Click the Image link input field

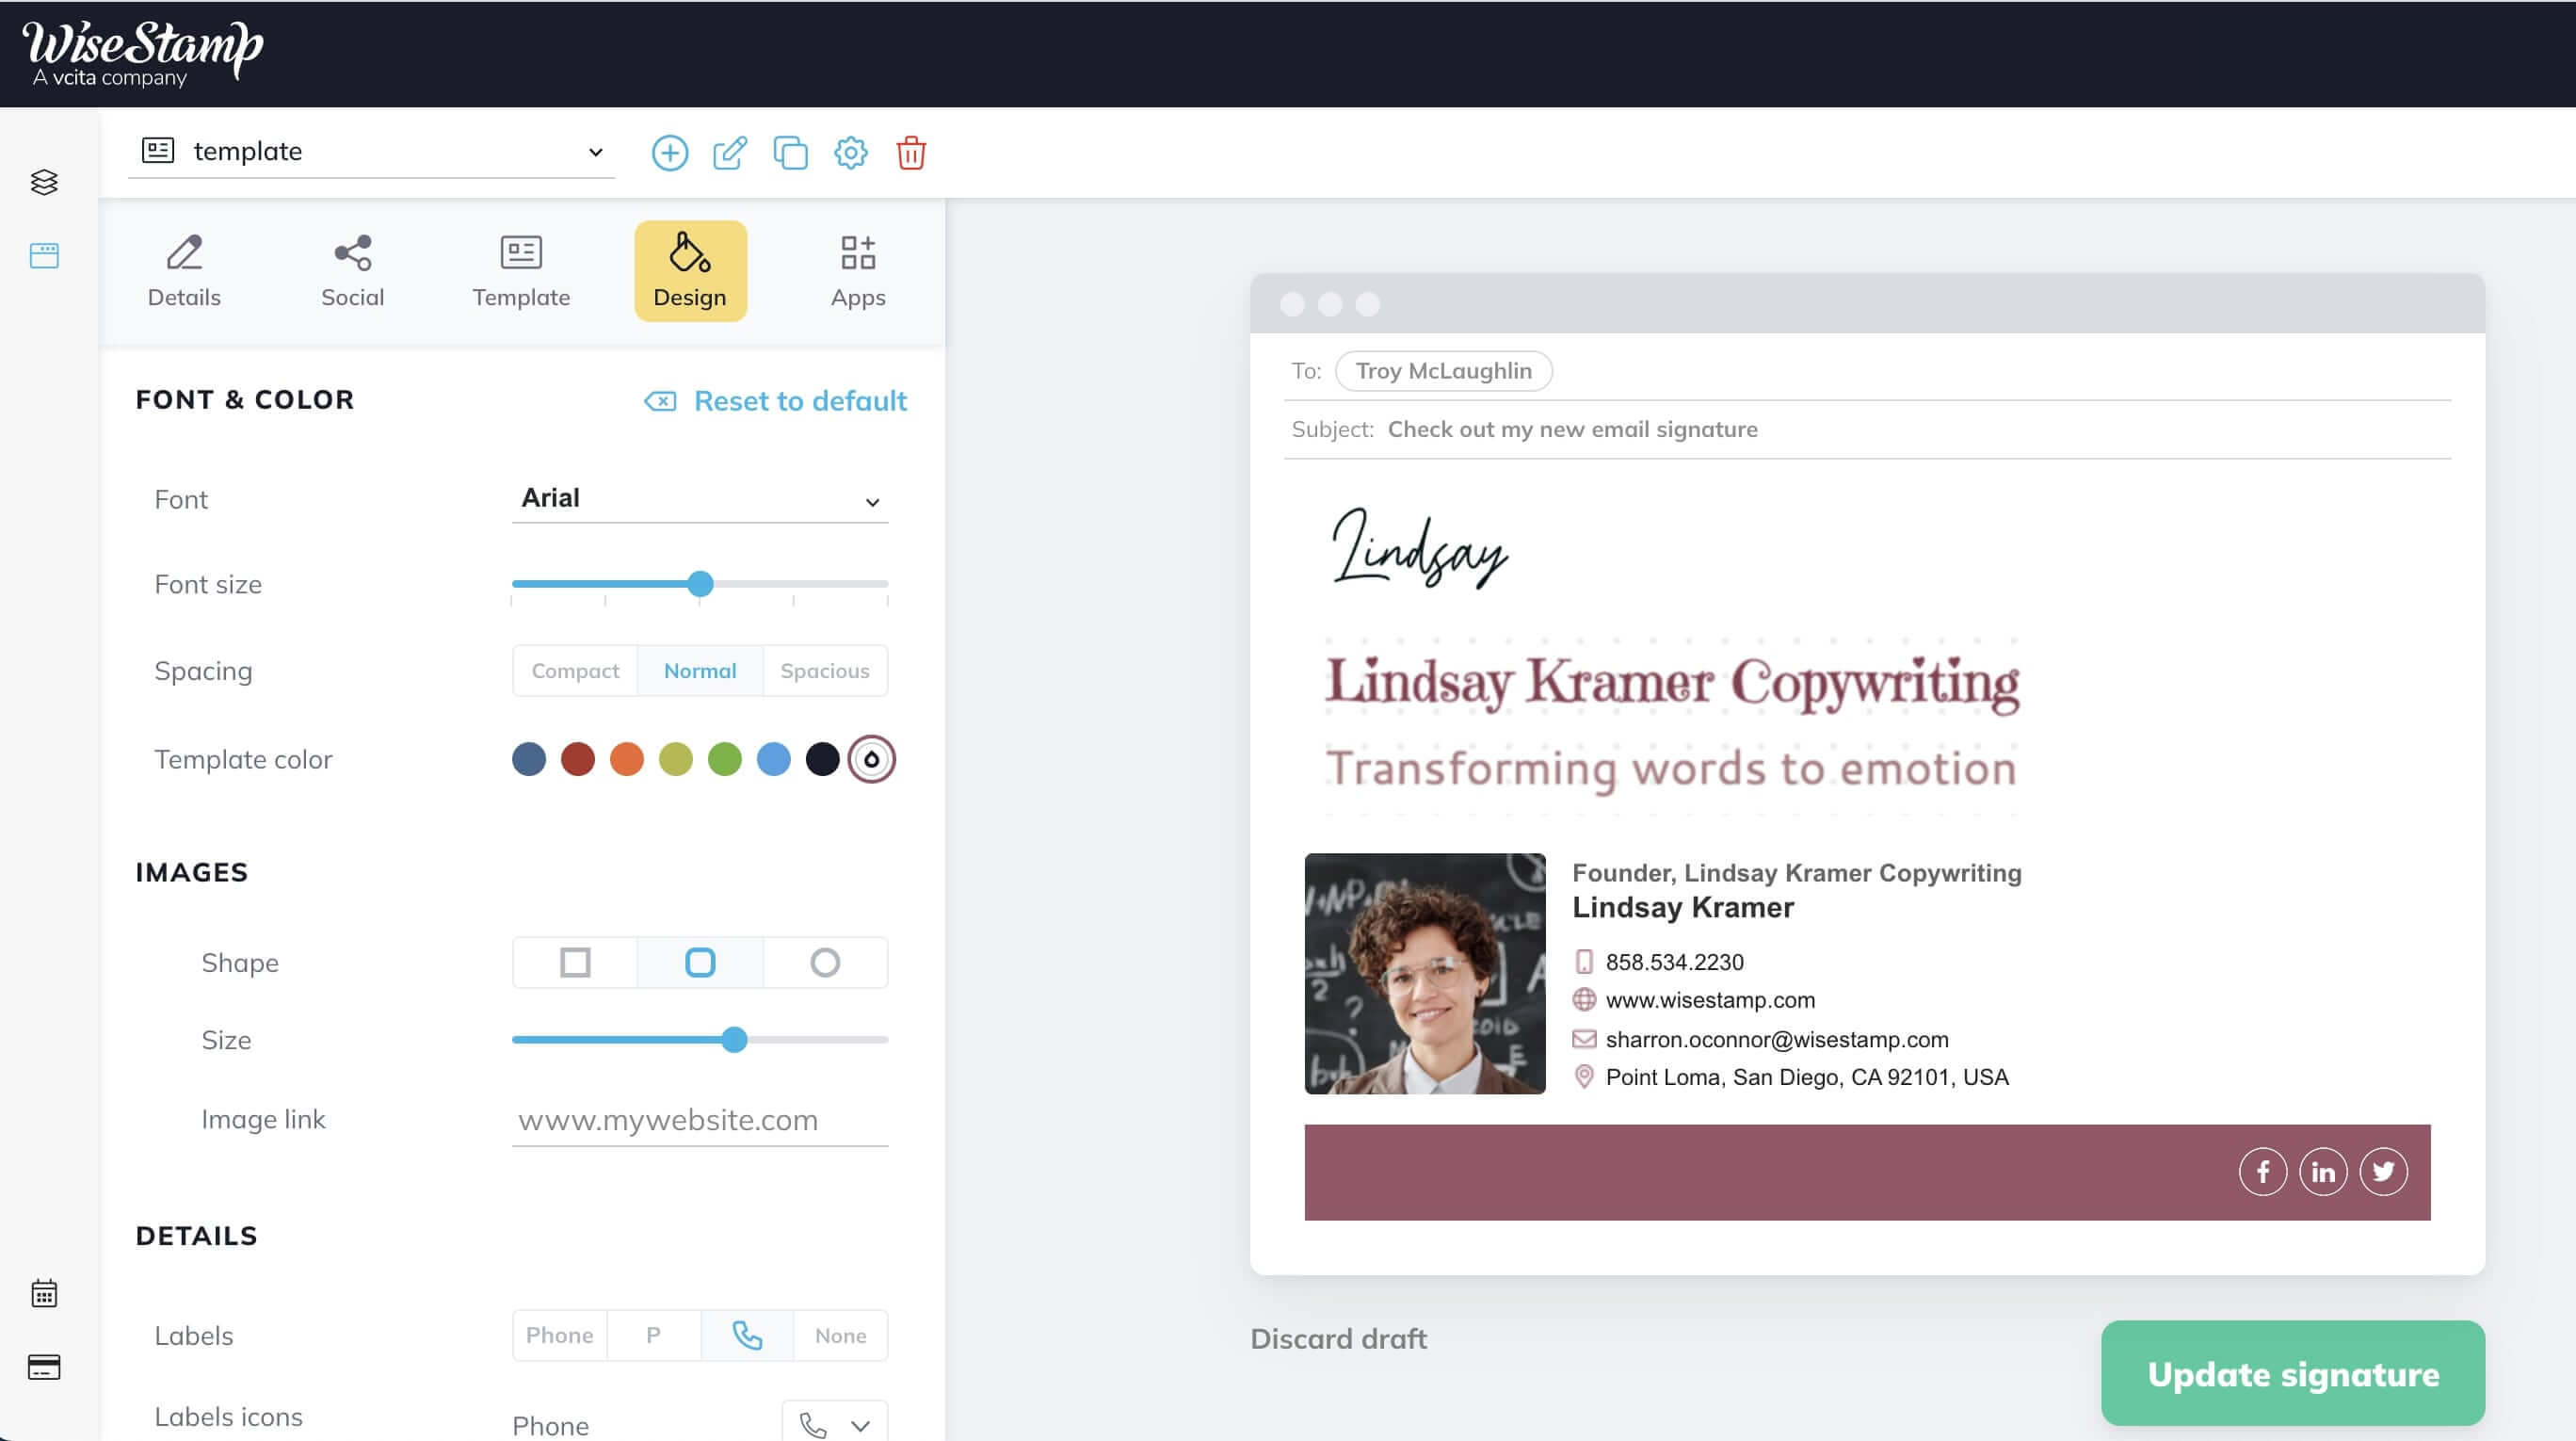[x=699, y=1120]
